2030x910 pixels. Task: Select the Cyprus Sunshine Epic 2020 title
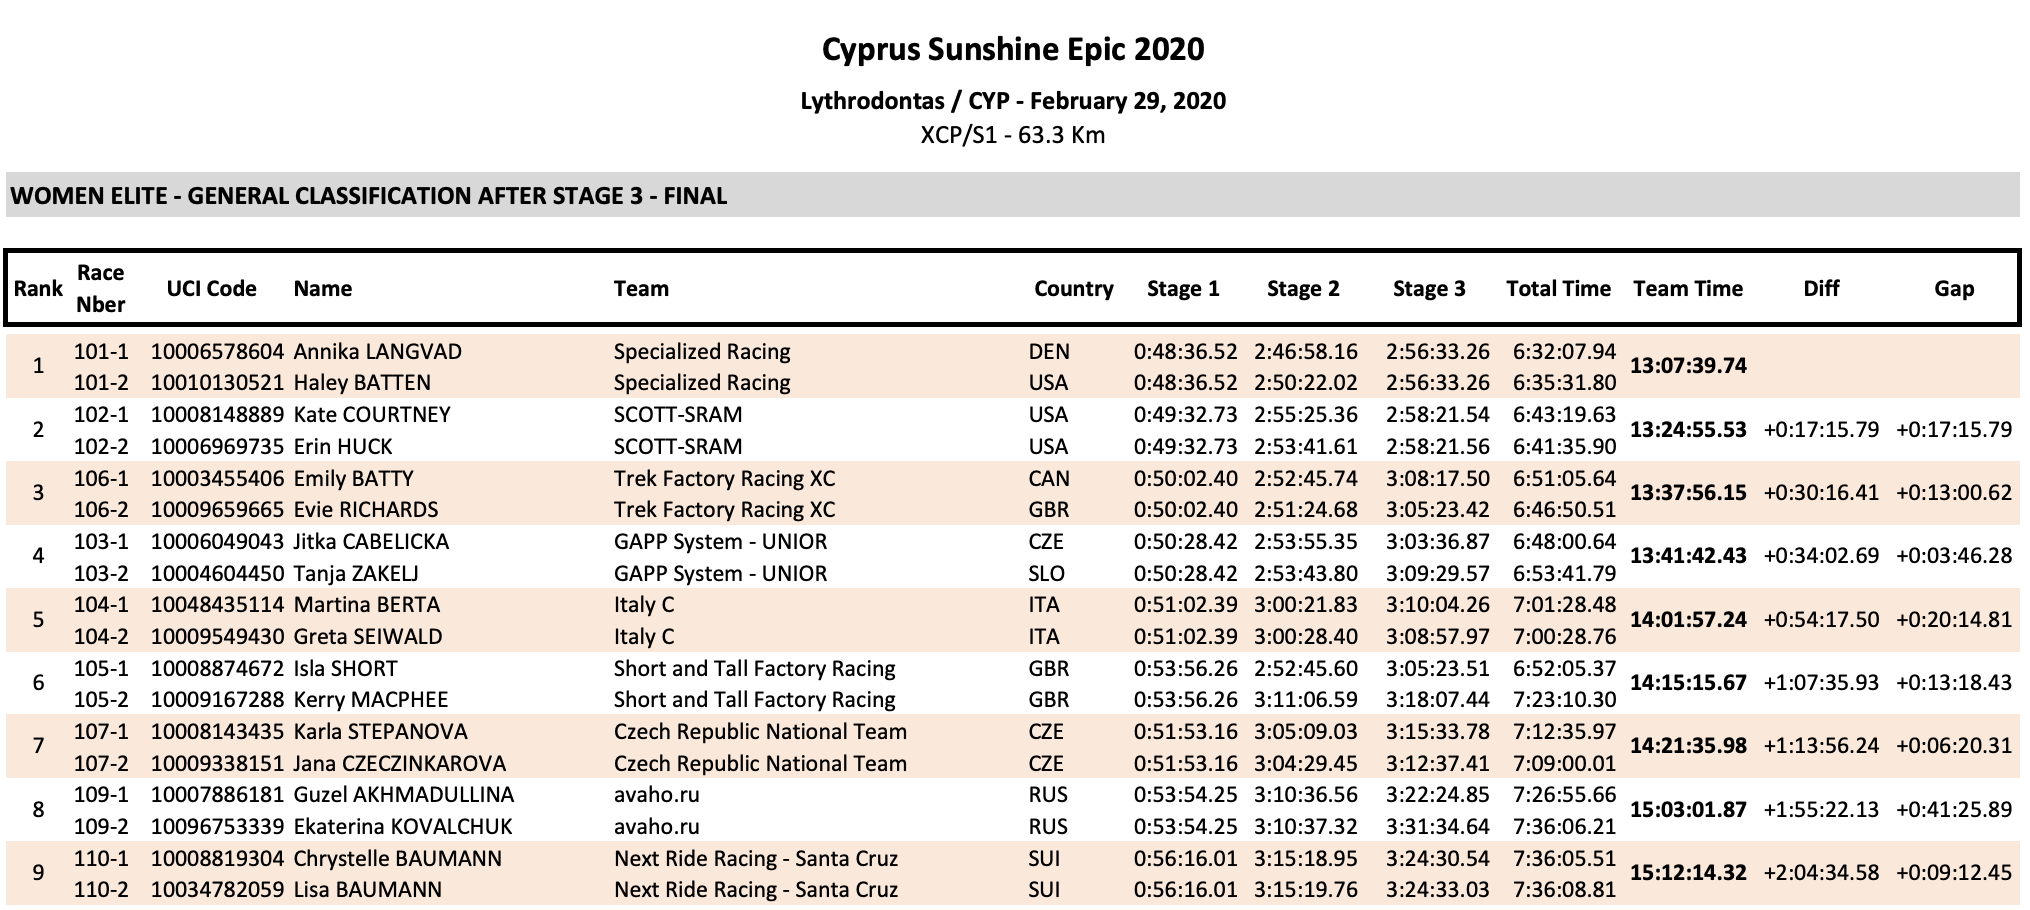pyautogui.click(x=1013, y=49)
